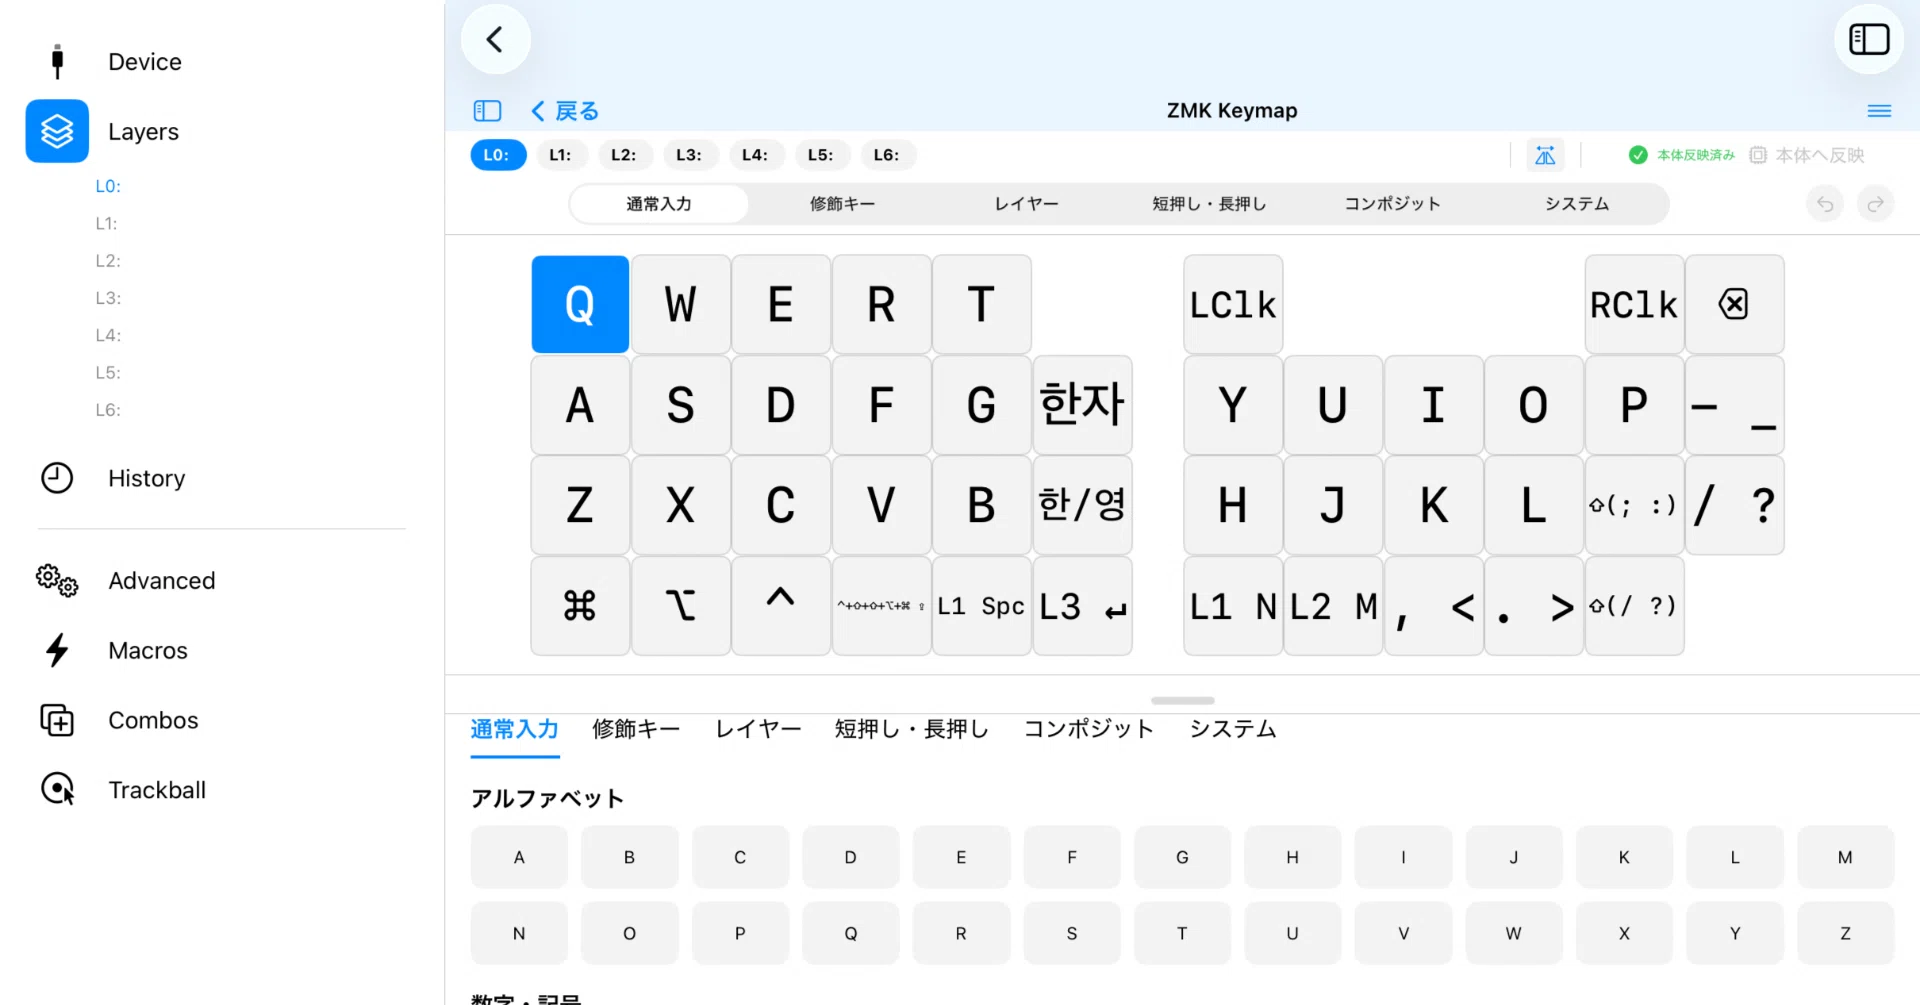Viewport: 1920px width, 1005px height.
Task: Select the highlighted Q key on keymap
Action: 580,304
